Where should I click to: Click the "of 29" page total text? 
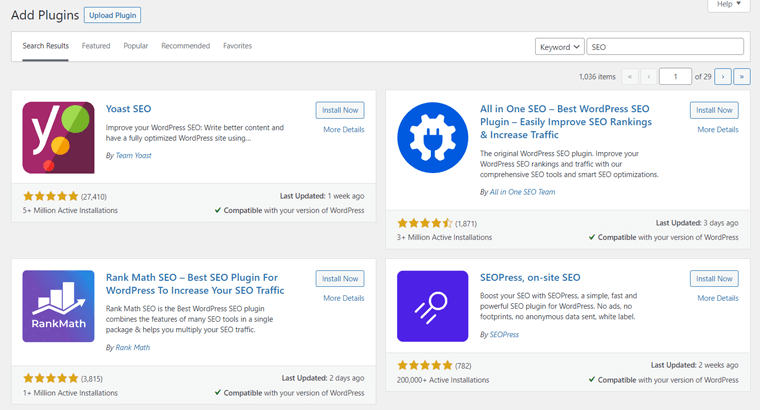pyautogui.click(x=703, y=77)
